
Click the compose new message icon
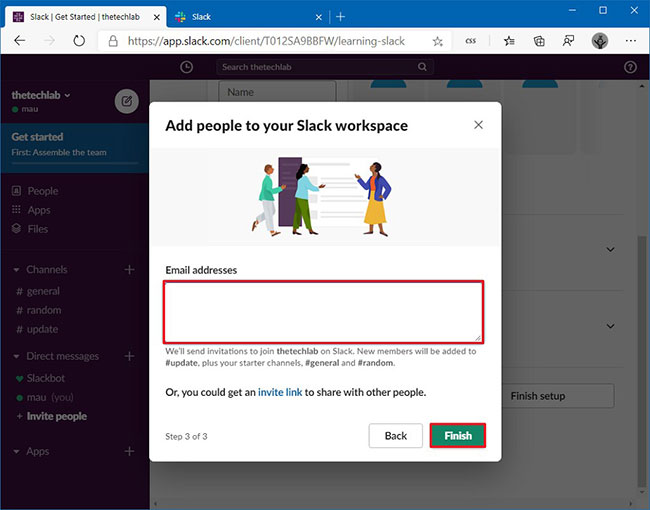[x=126, y=101]
